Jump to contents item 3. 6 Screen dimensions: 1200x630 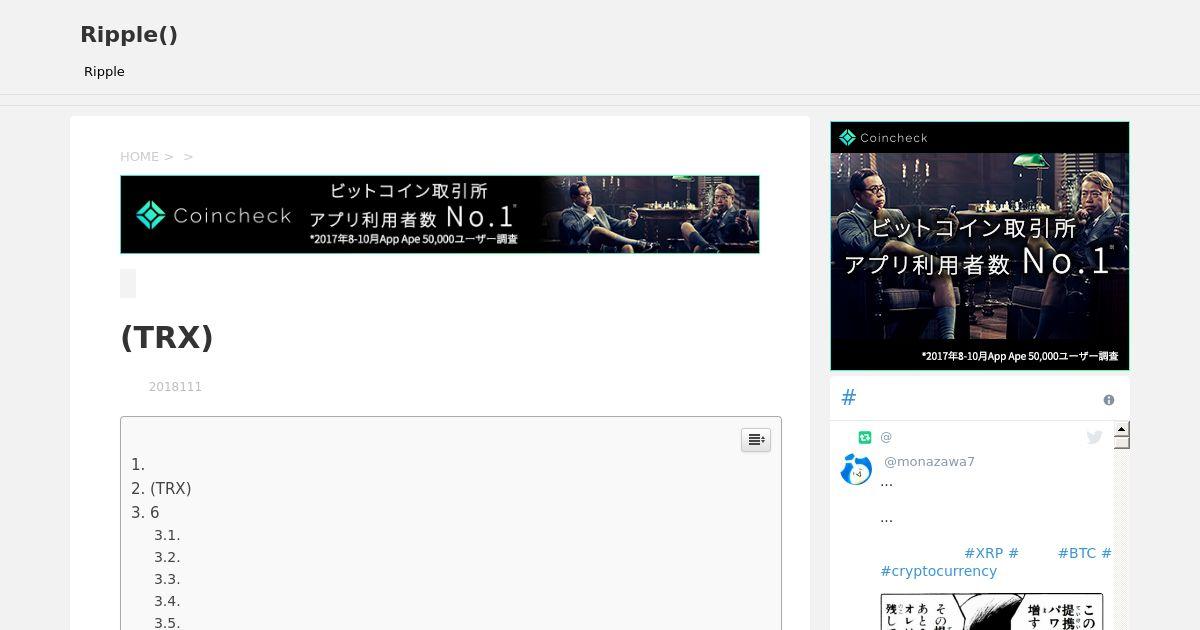145,512
